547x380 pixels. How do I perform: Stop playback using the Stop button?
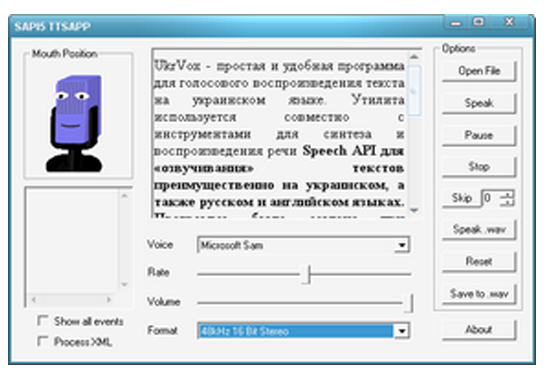[479, 167]
